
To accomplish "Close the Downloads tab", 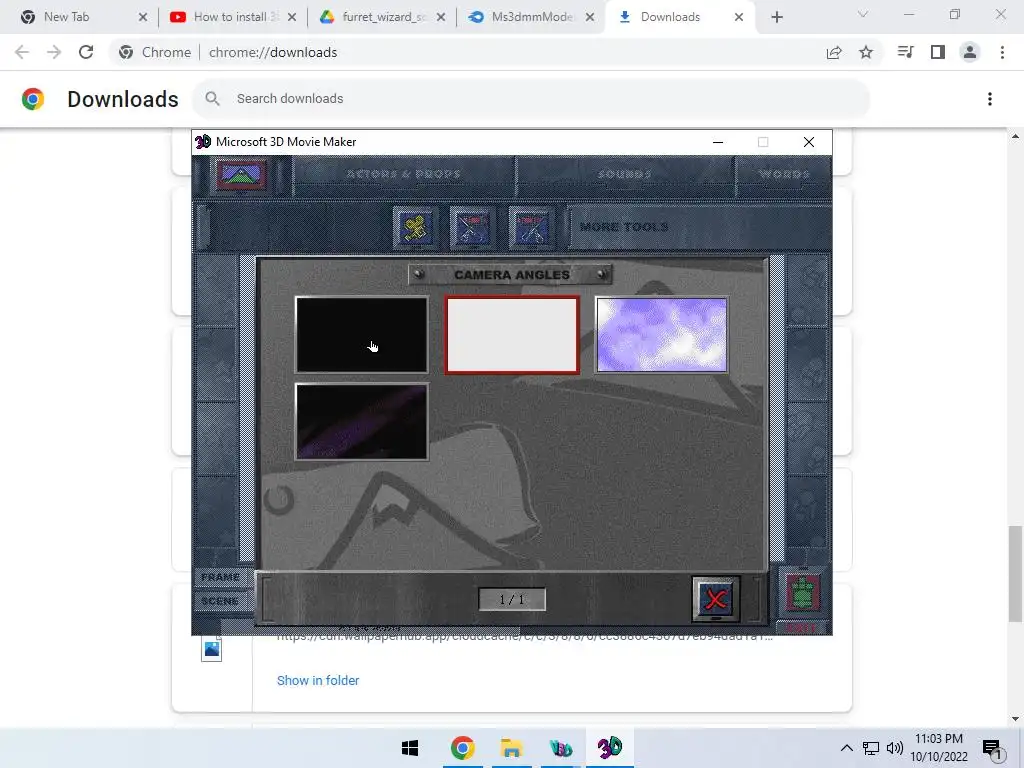I will (x=739, y=17).
